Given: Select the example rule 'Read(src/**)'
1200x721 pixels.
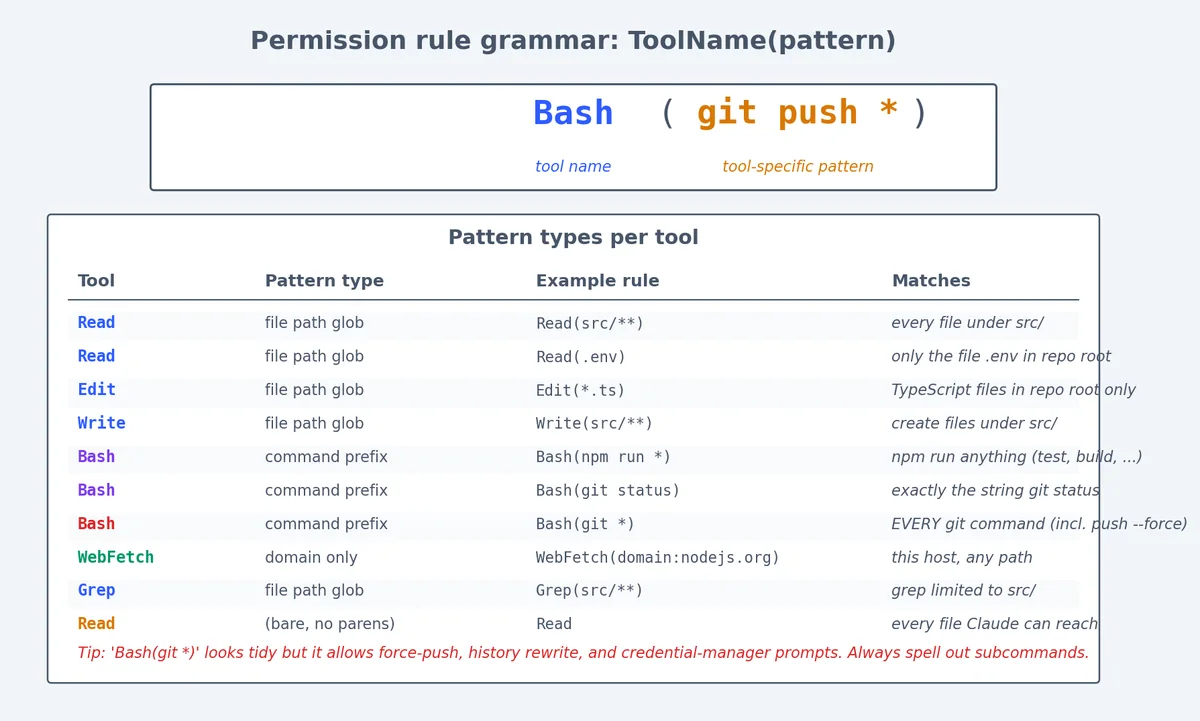Looking at the screenshot, I should point(590,324).
